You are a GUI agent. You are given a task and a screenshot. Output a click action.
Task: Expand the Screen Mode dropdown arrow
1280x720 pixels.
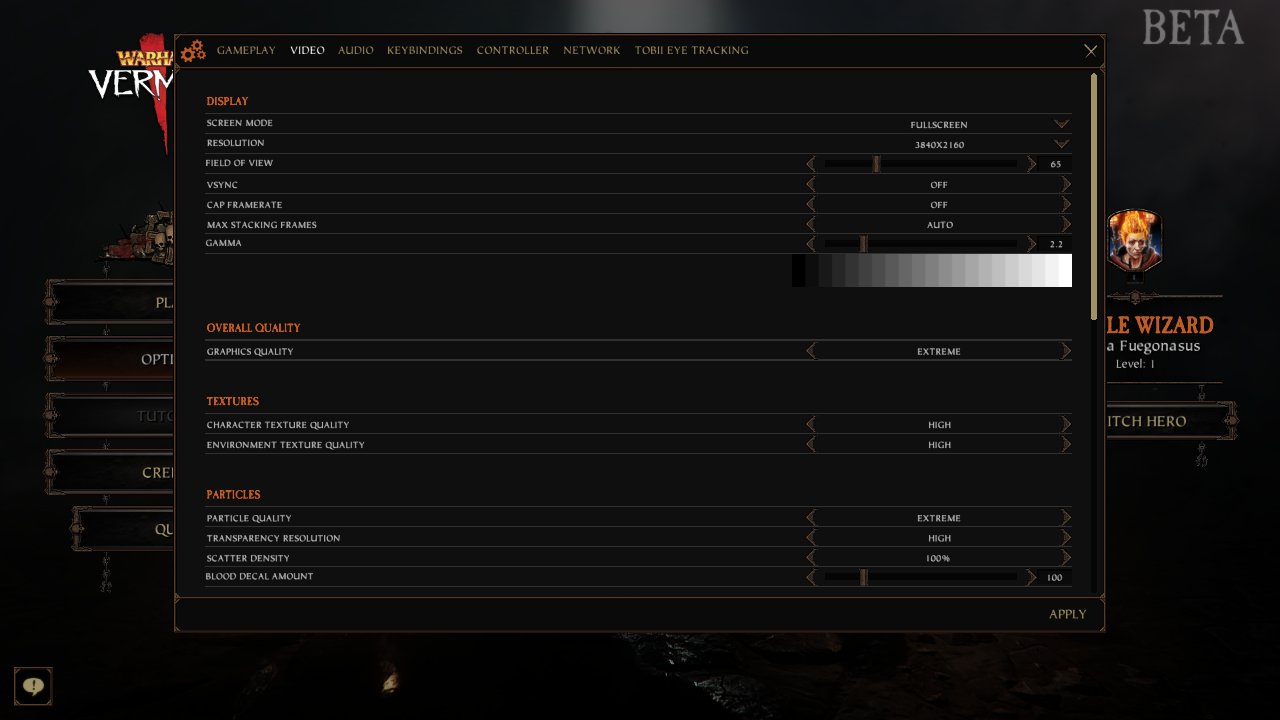[x=1061, y=124]
